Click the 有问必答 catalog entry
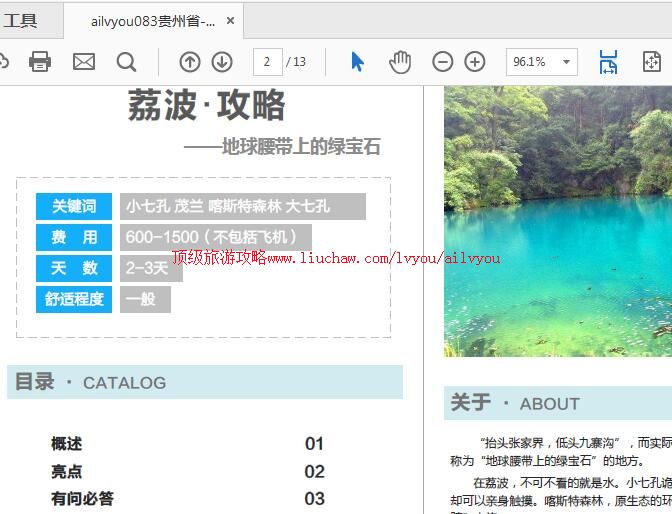This screenshot has height=514, width=672. point(83,498)
